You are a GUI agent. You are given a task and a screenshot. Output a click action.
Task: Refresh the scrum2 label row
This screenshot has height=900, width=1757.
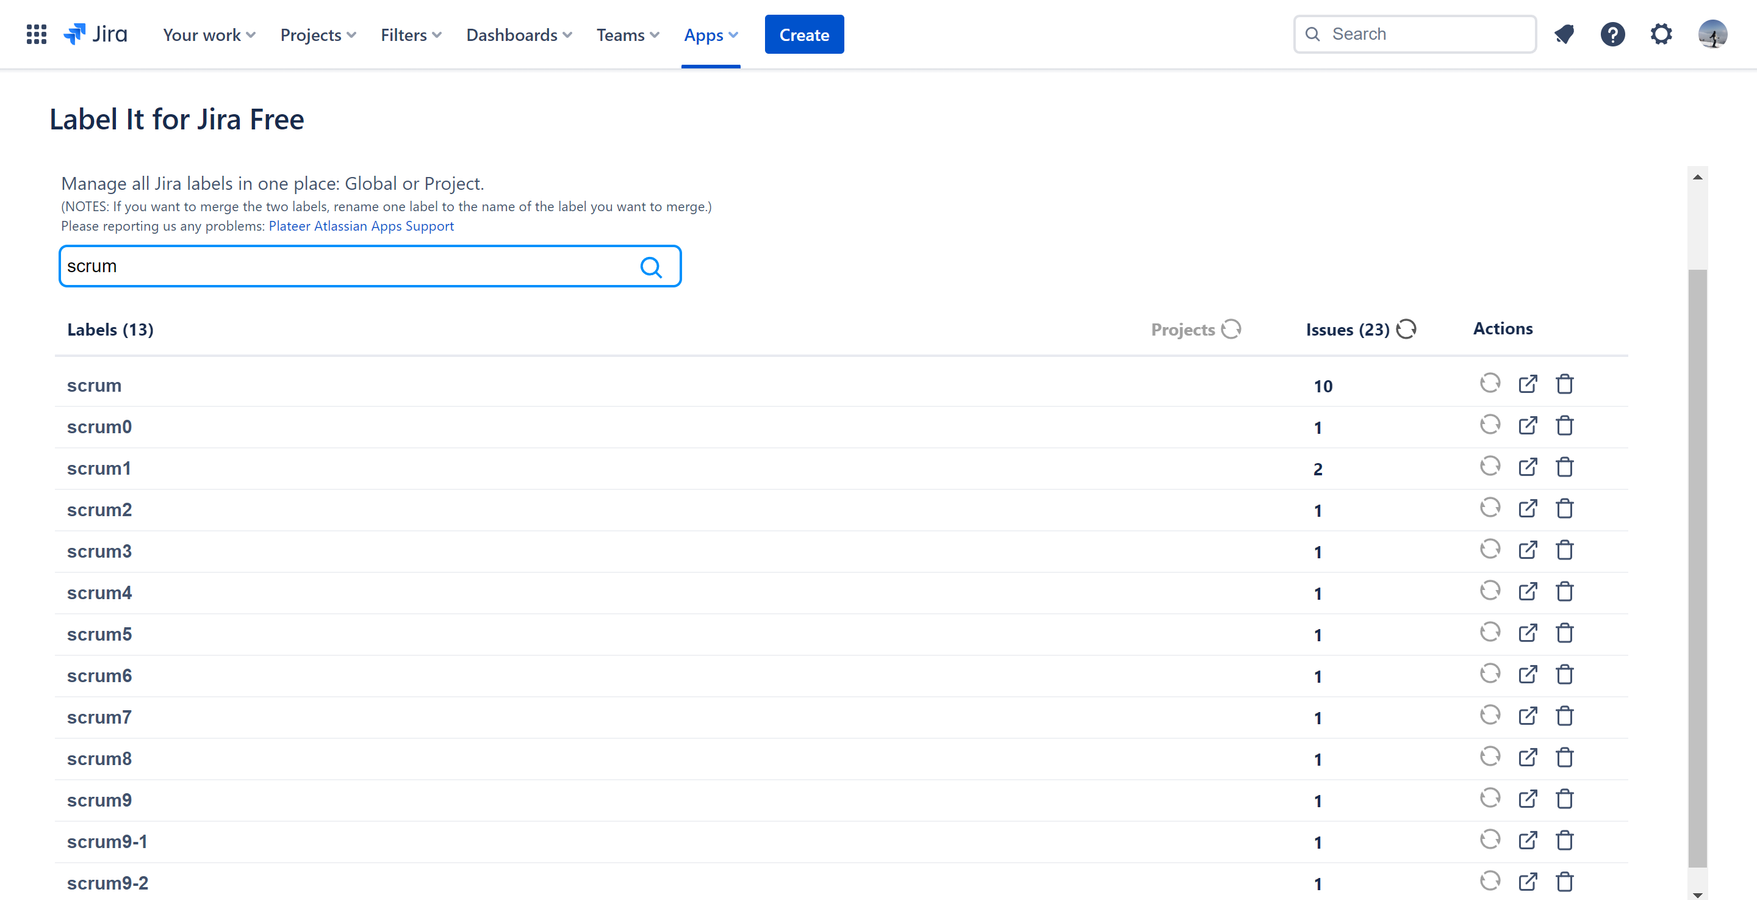click(1490, 508)
